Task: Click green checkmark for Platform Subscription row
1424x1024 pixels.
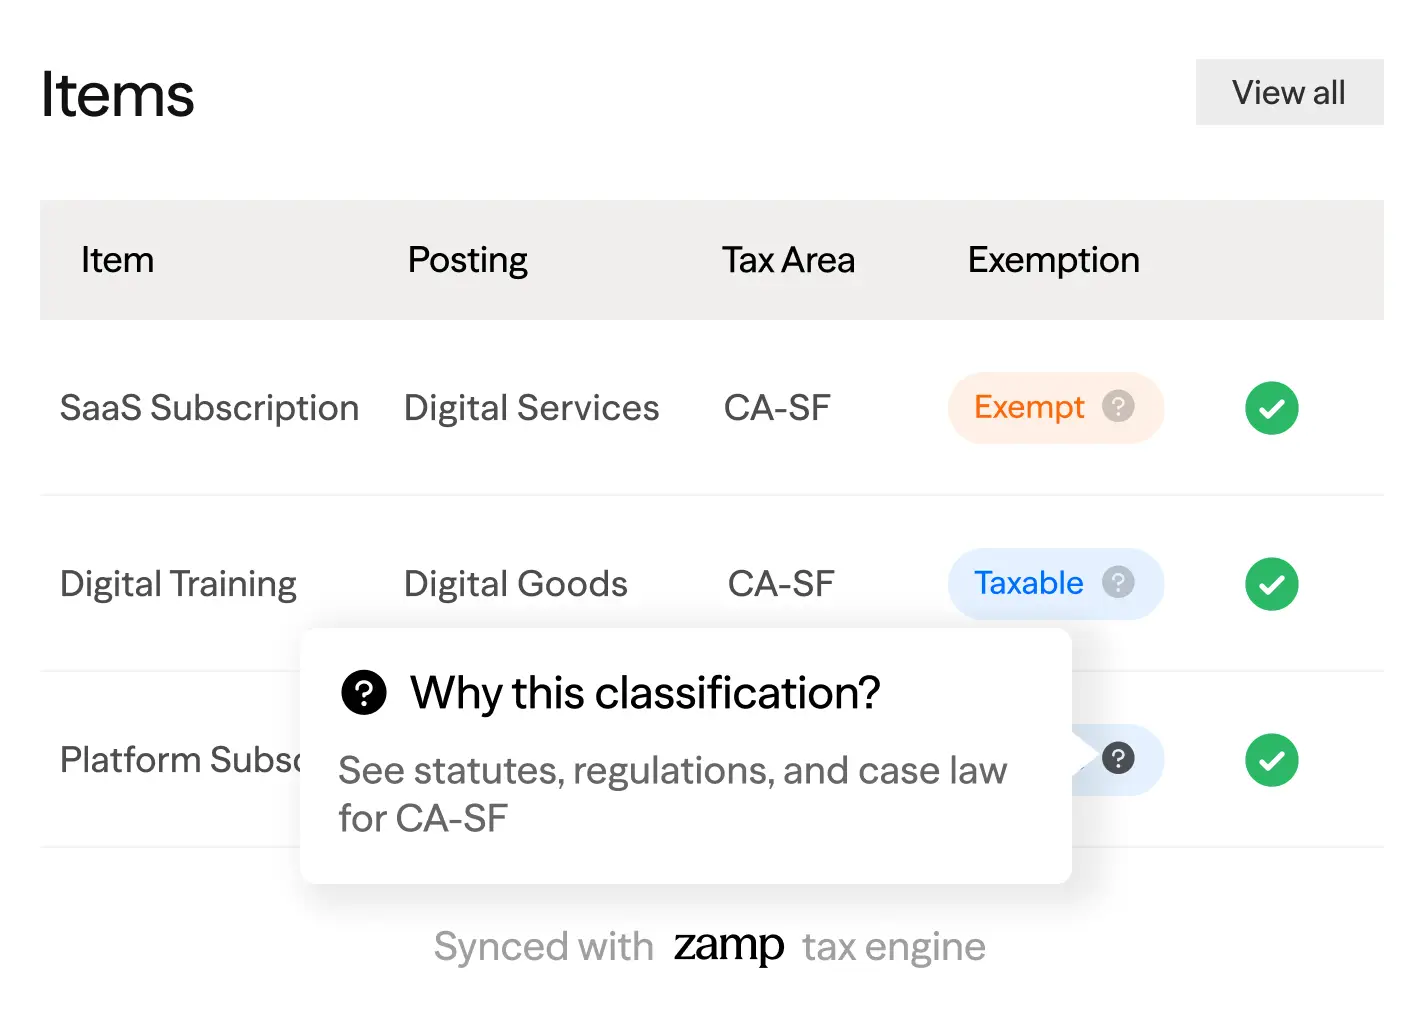Action: tap(1271, 760)
